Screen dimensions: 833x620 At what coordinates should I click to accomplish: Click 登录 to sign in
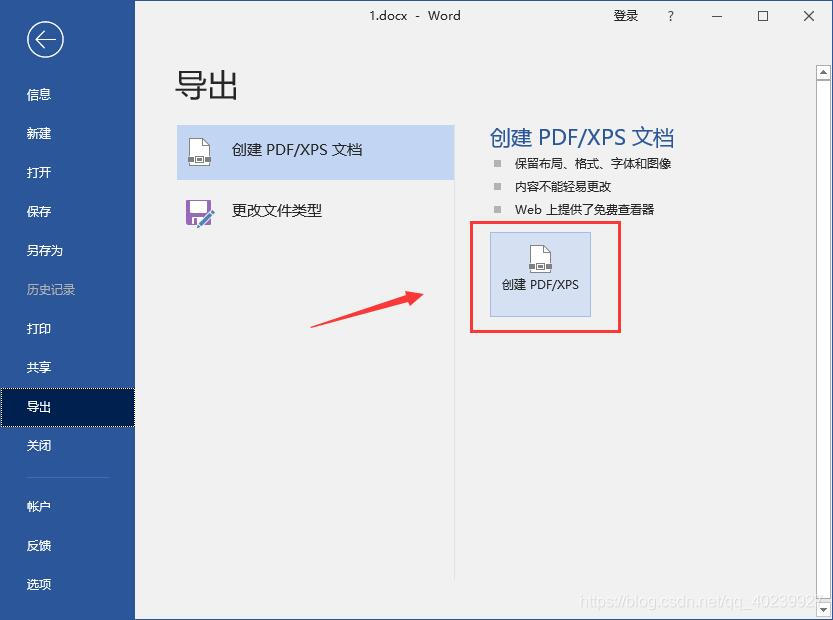tap(625, 16)
